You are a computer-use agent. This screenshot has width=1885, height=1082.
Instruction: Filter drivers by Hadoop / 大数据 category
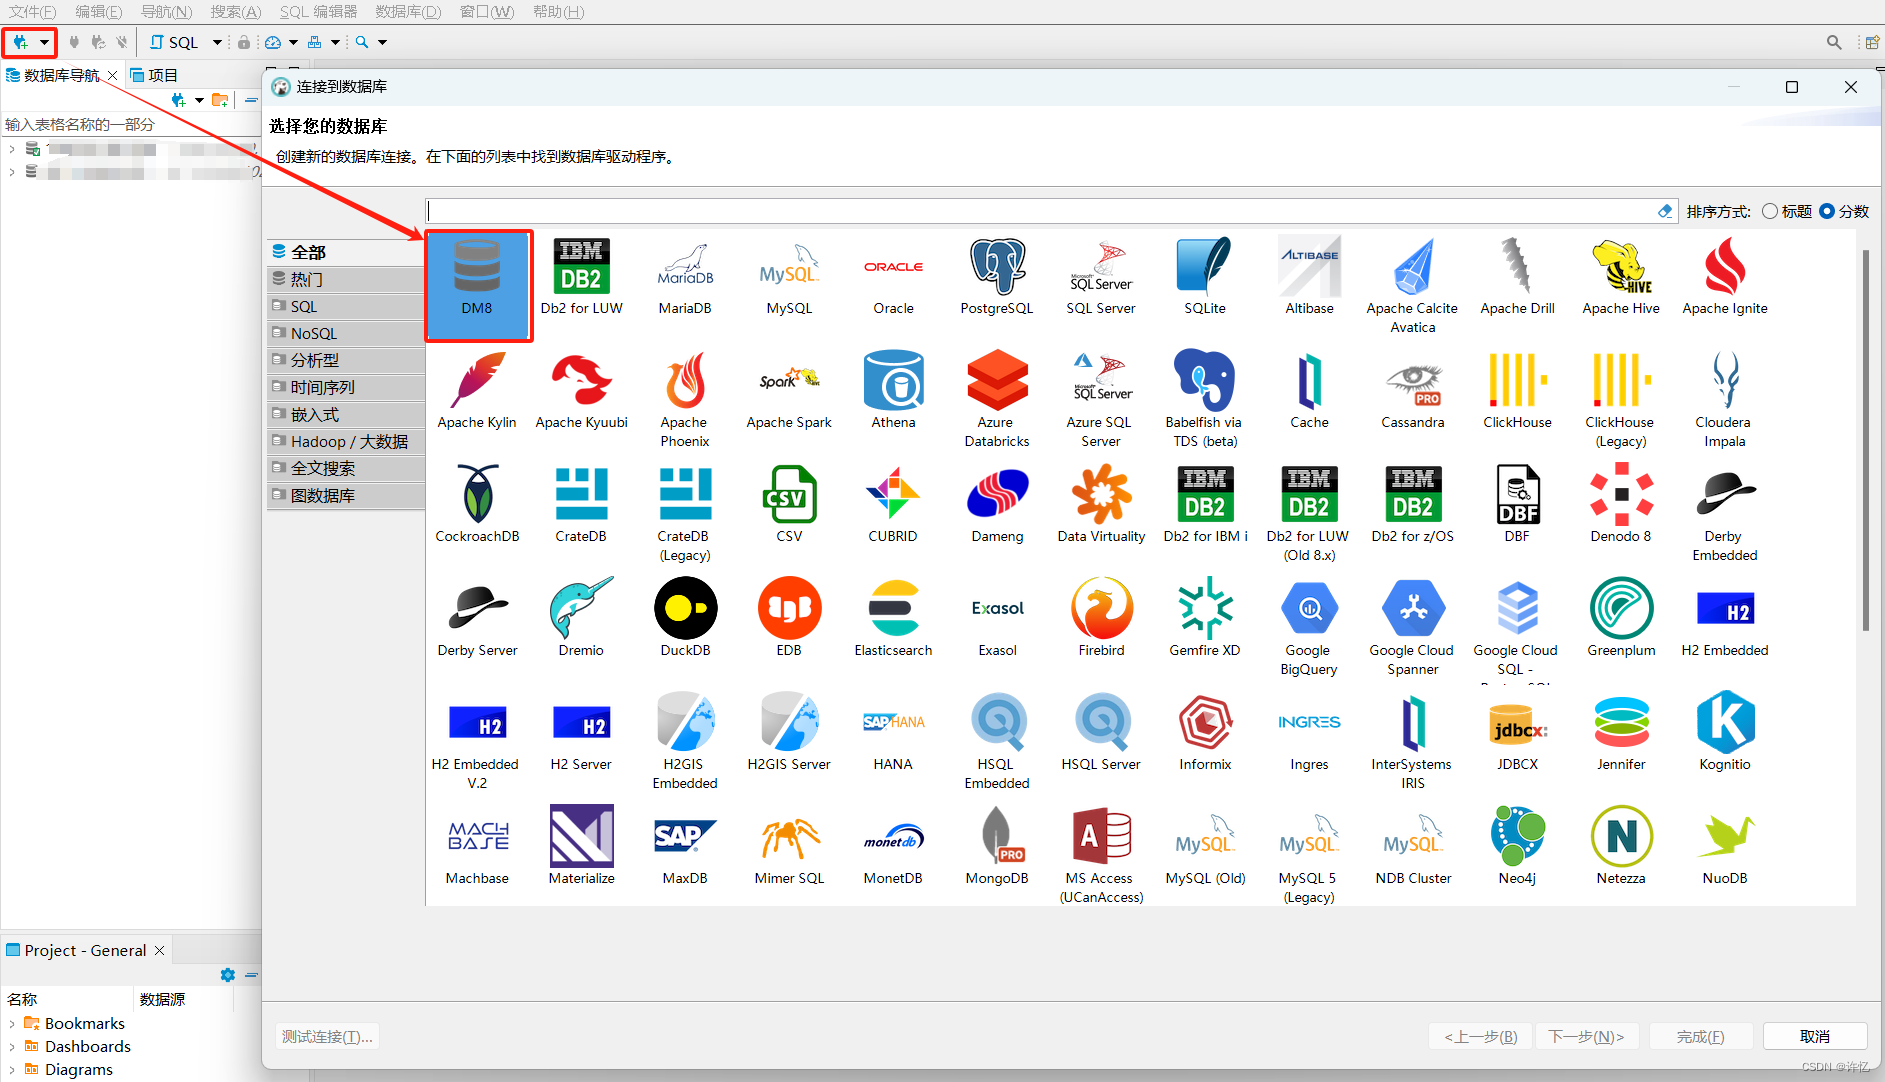(x=346, y=441)
